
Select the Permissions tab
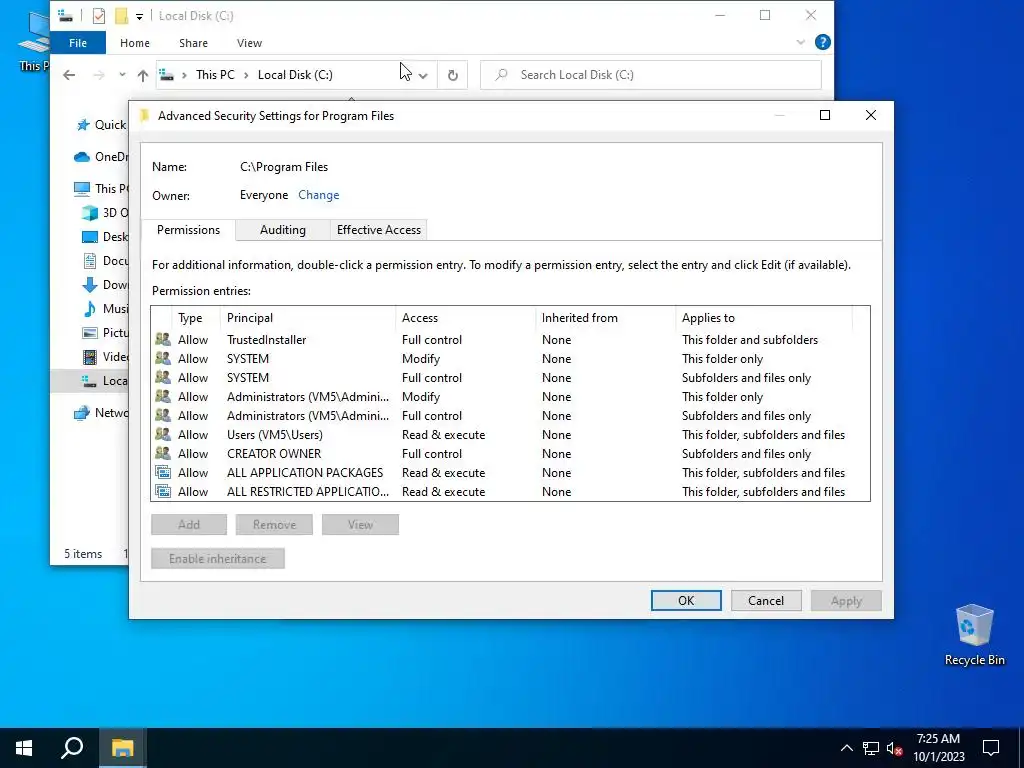tap(188, 230)
